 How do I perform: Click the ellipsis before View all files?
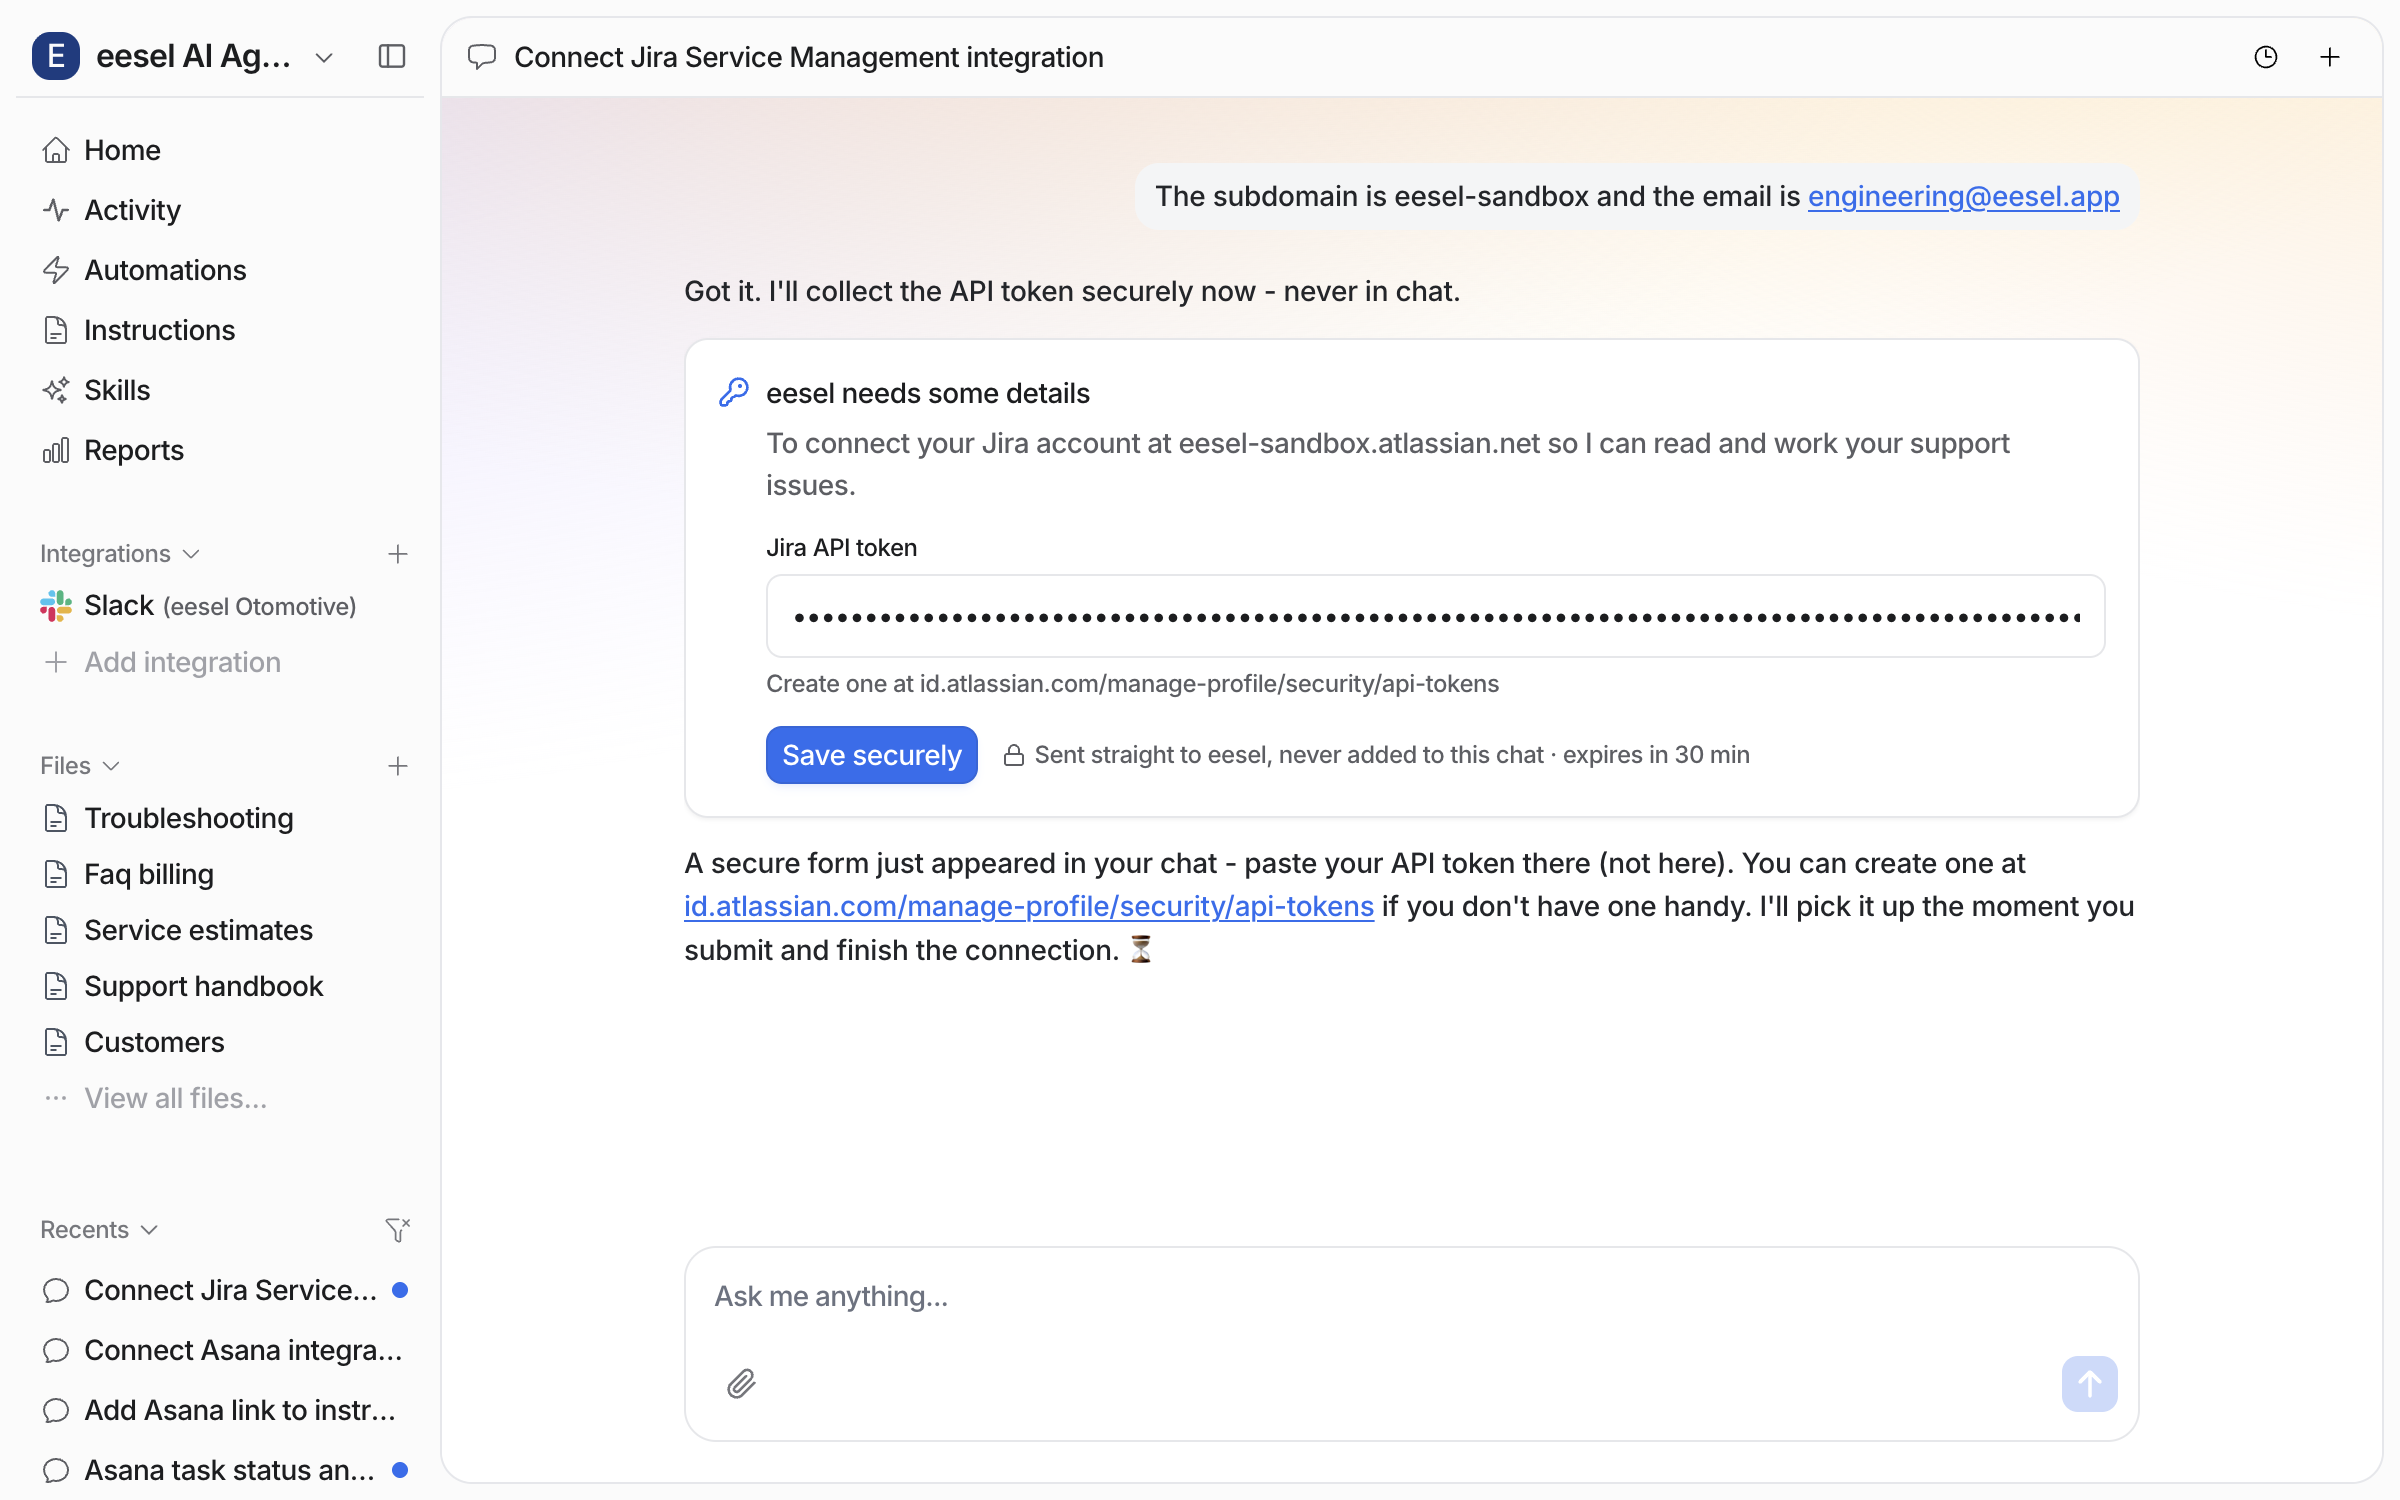click(56, 1098)
